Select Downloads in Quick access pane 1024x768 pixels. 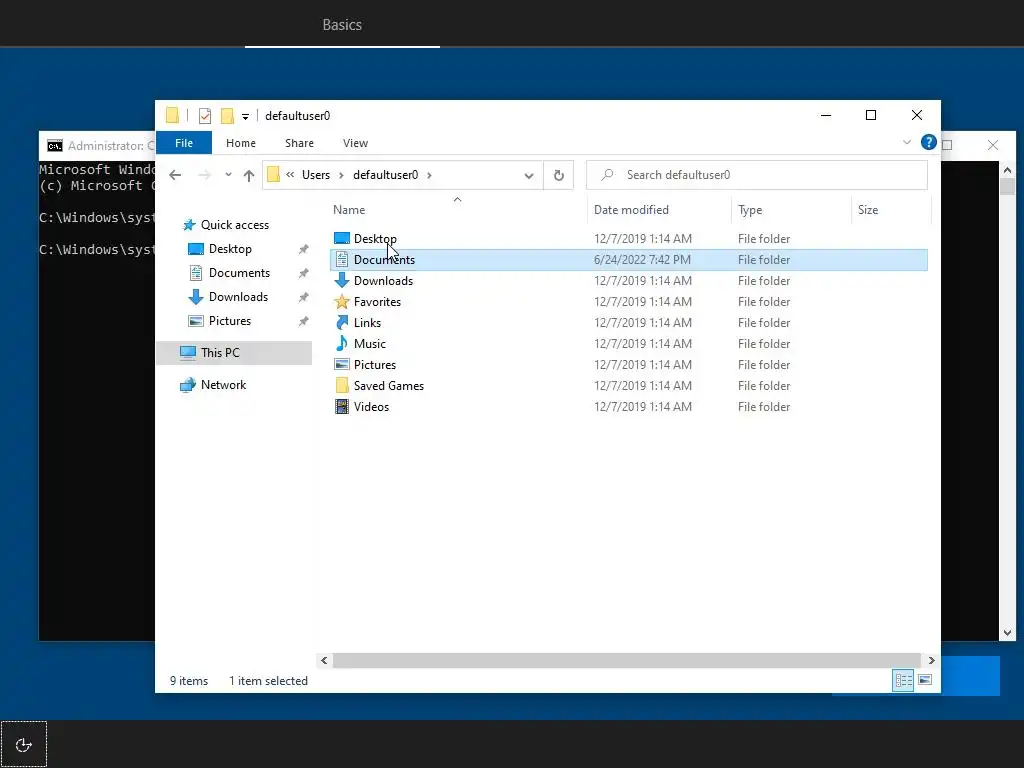click(x=238, y=297)
